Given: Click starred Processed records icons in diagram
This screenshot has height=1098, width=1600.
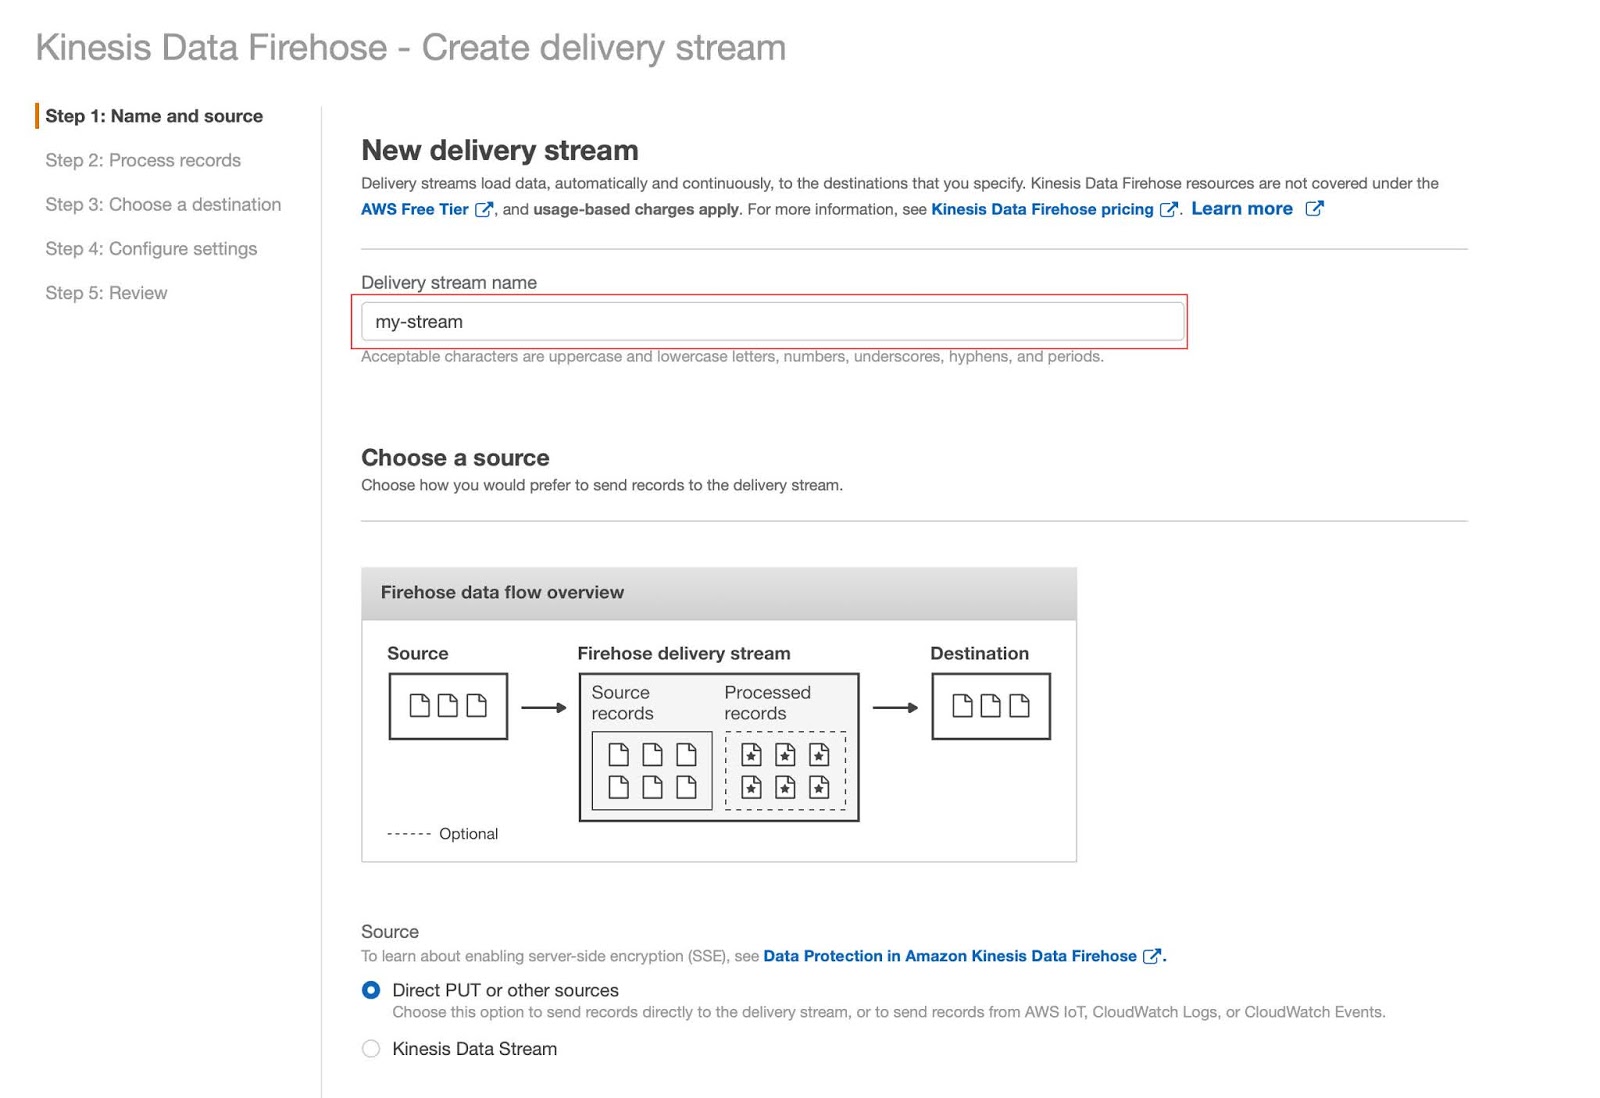Looking at the screenshot, I should 785,770.
